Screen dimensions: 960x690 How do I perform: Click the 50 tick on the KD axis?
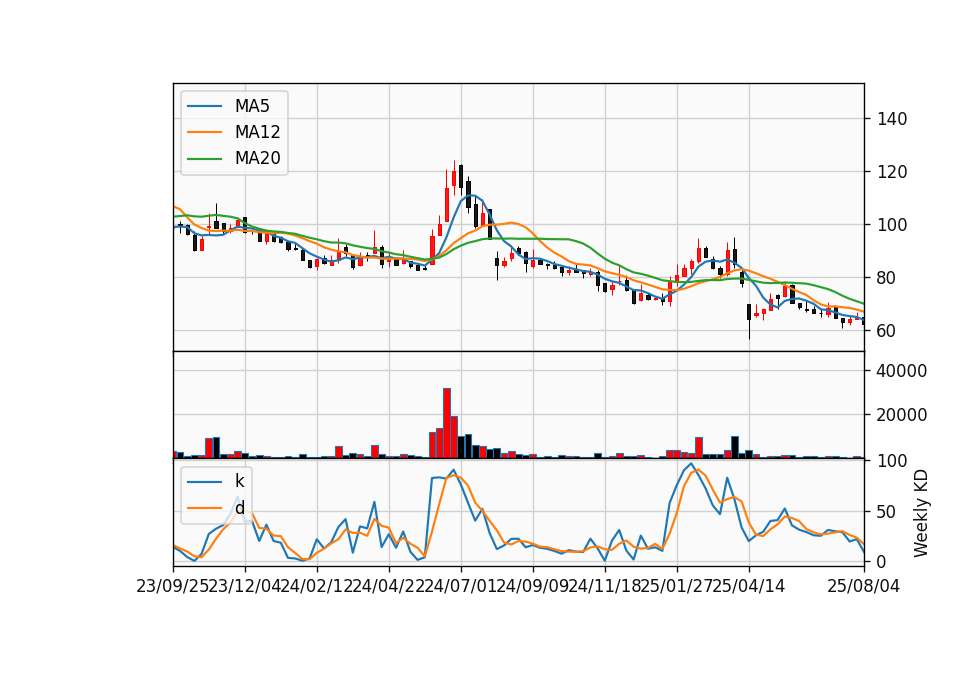pos(887,511)
